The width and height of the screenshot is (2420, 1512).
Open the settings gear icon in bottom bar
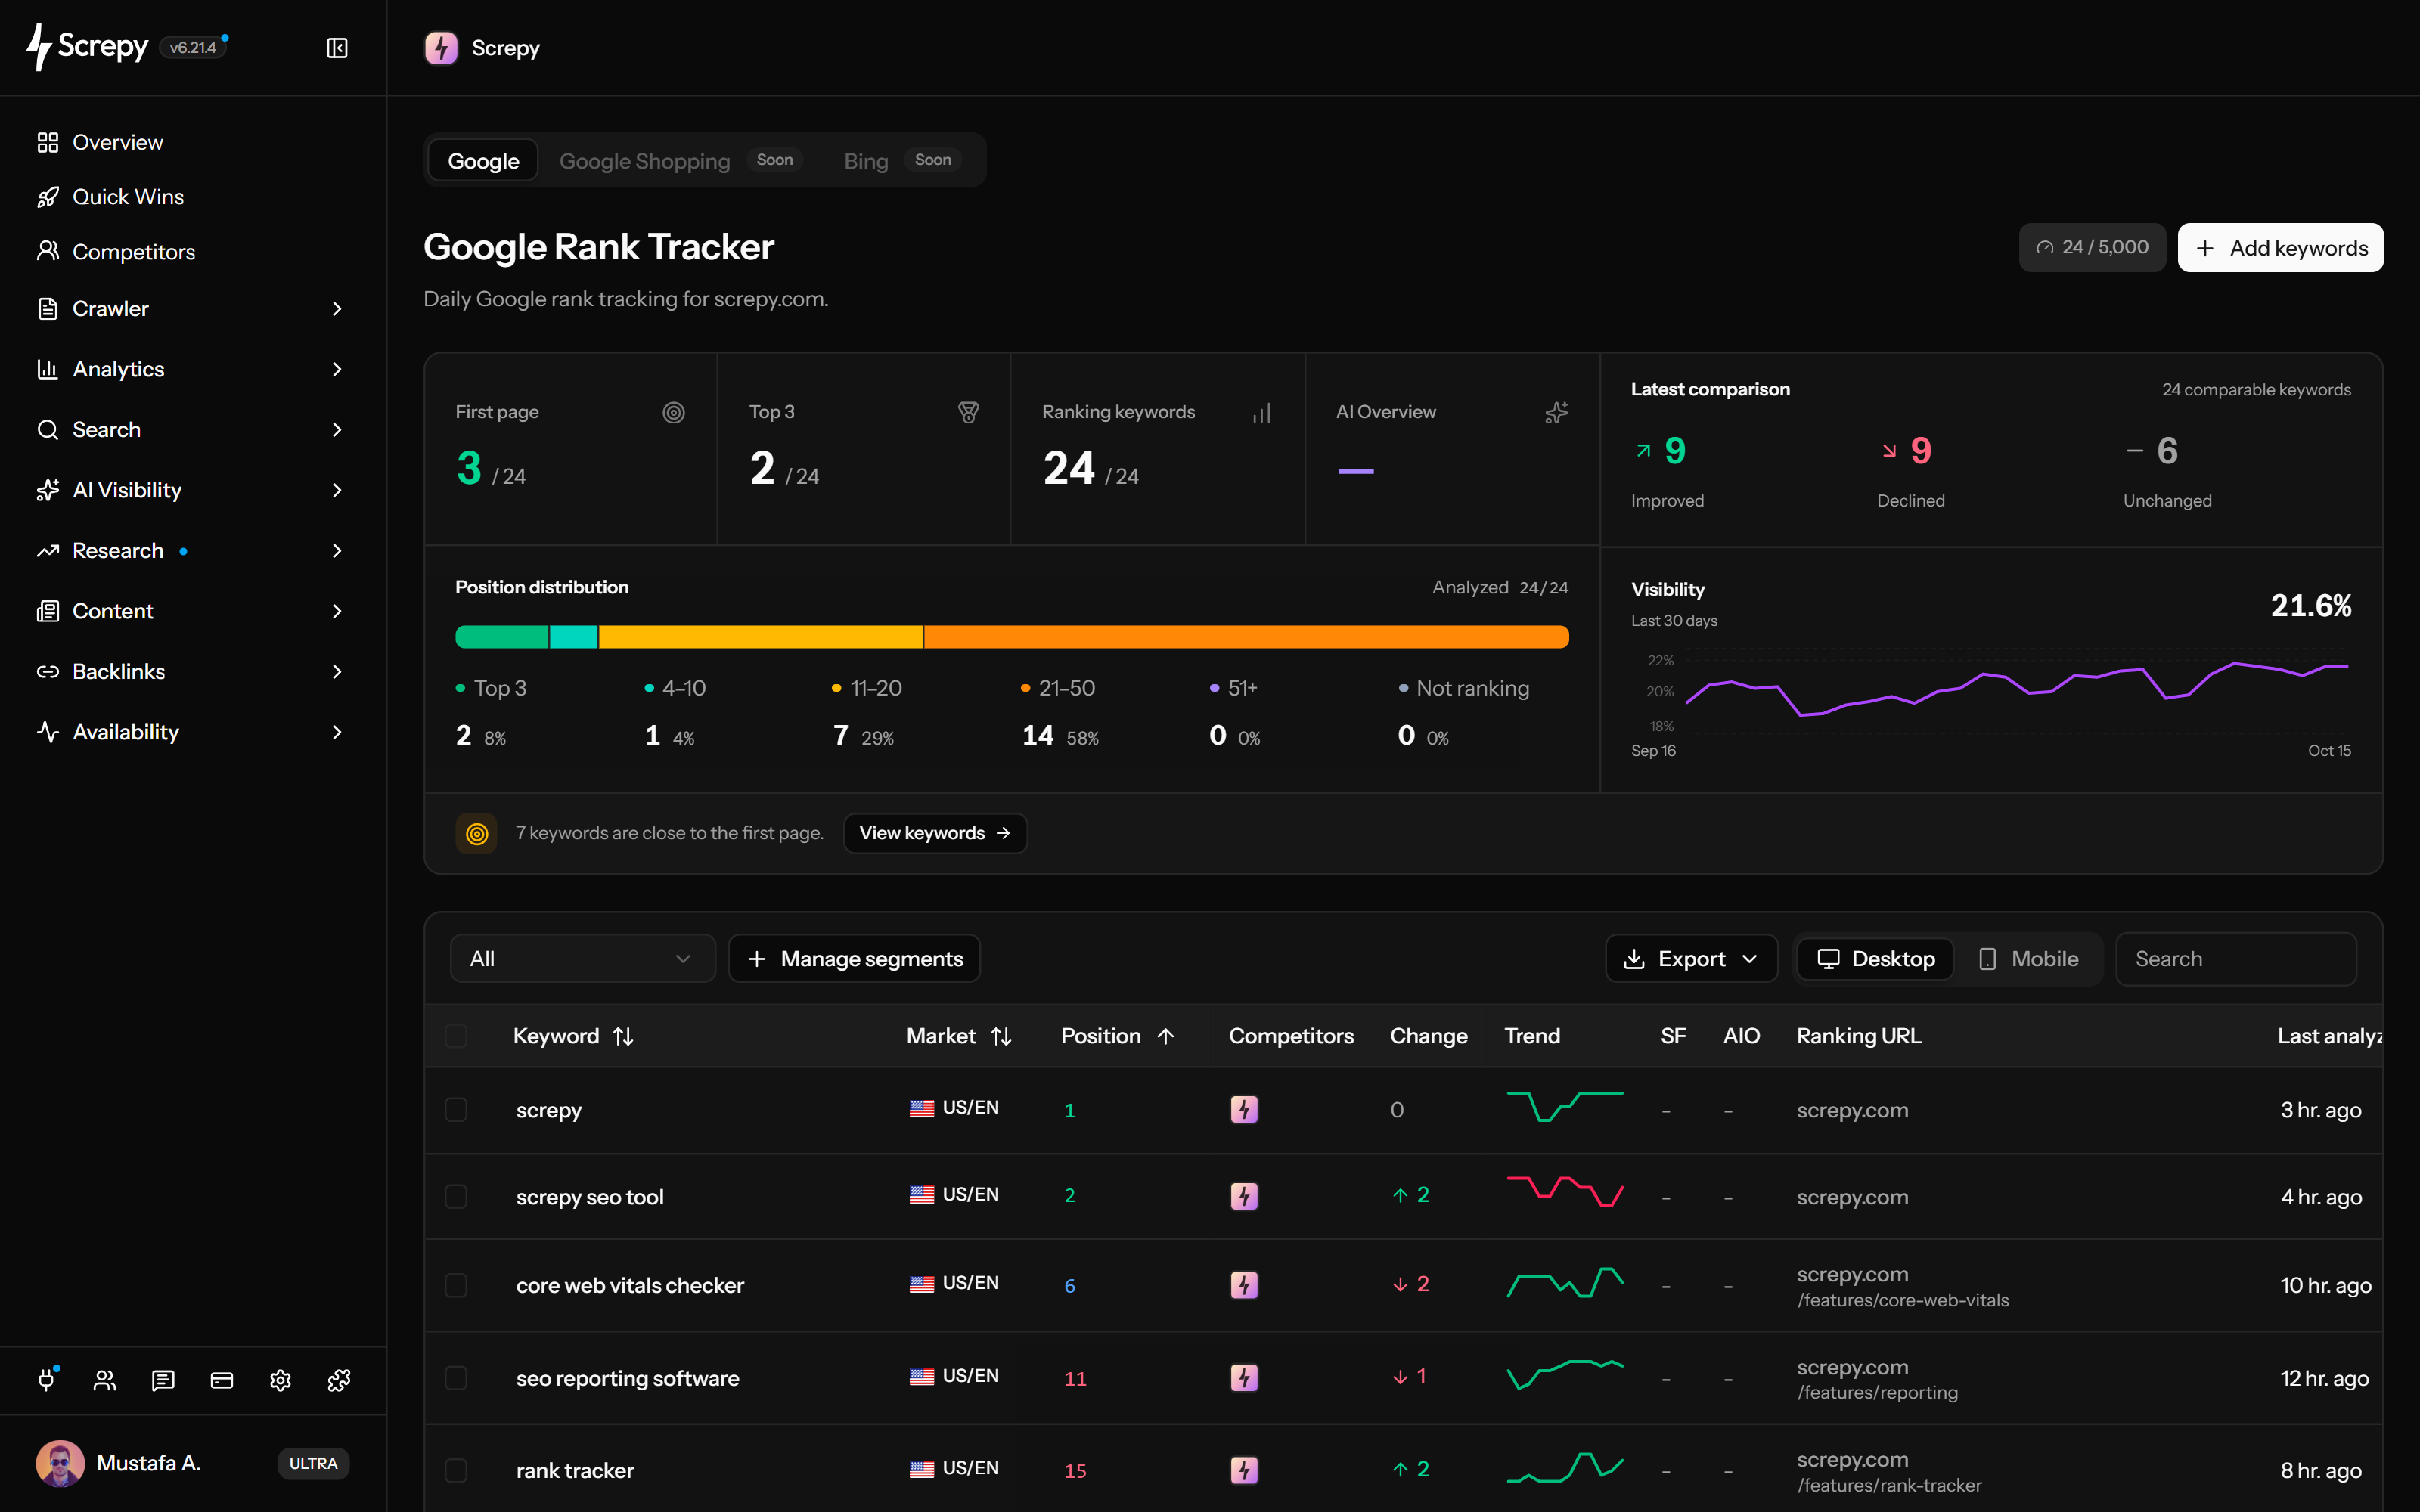tap(280, 1380)
